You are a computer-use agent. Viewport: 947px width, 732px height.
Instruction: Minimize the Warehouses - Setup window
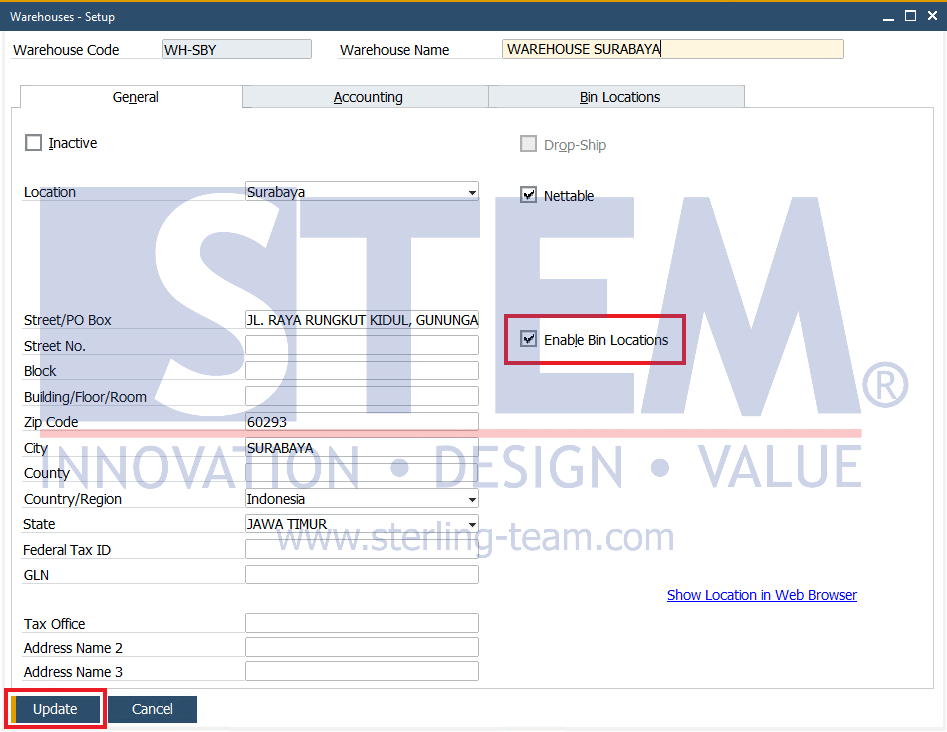click(888, 17)
